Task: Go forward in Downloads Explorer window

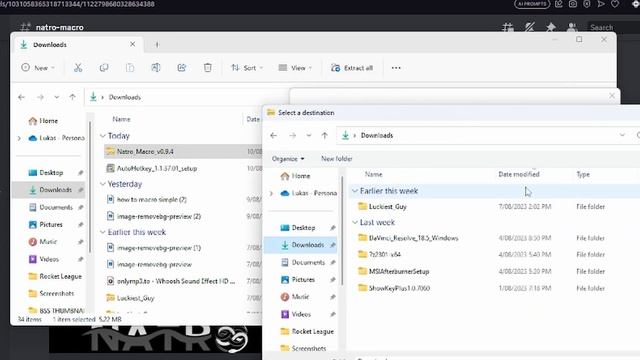Action: point(40,97)
